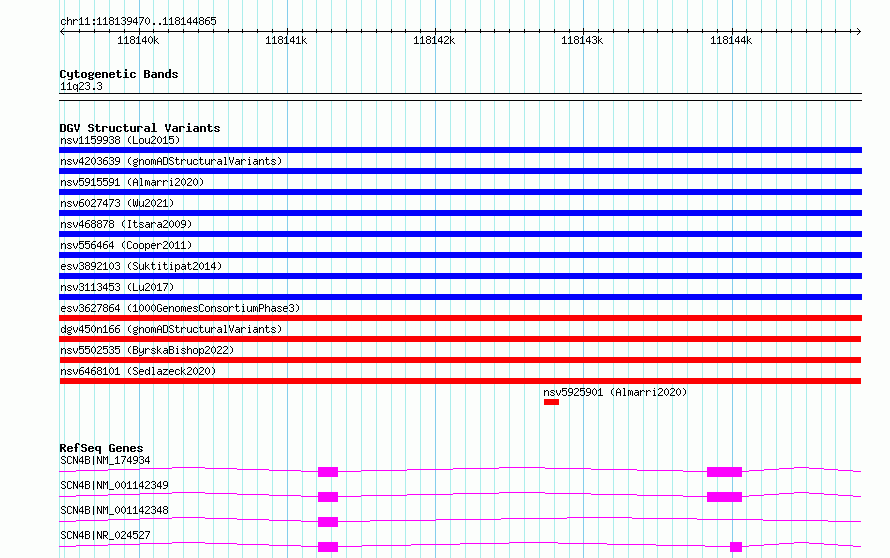Select the second exon of SCN4B|NM_001142349
890x558 pixels.
click(x=724, y=497)
